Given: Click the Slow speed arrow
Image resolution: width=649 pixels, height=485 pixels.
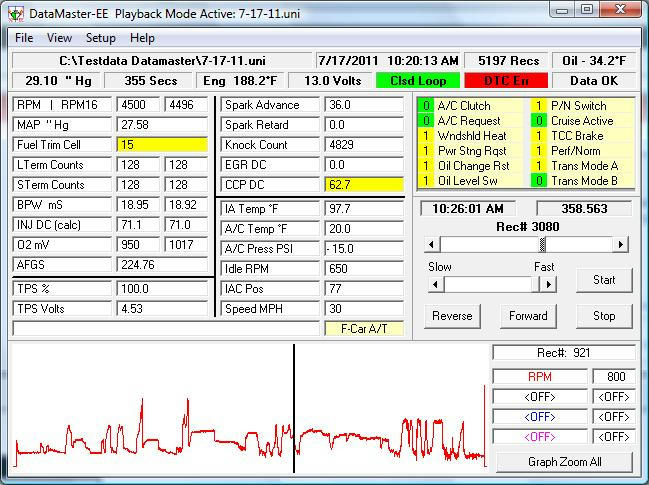Looking at the screenshot, I should point(434,284).
